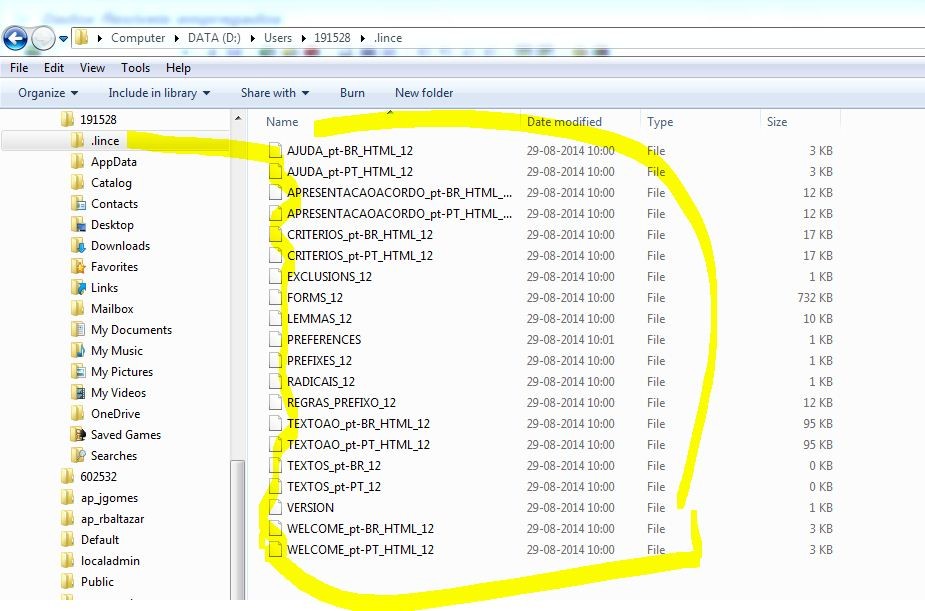Screen dimensions: 925x611
Task: Select the VERSION file
Action: tap(310, 508)
